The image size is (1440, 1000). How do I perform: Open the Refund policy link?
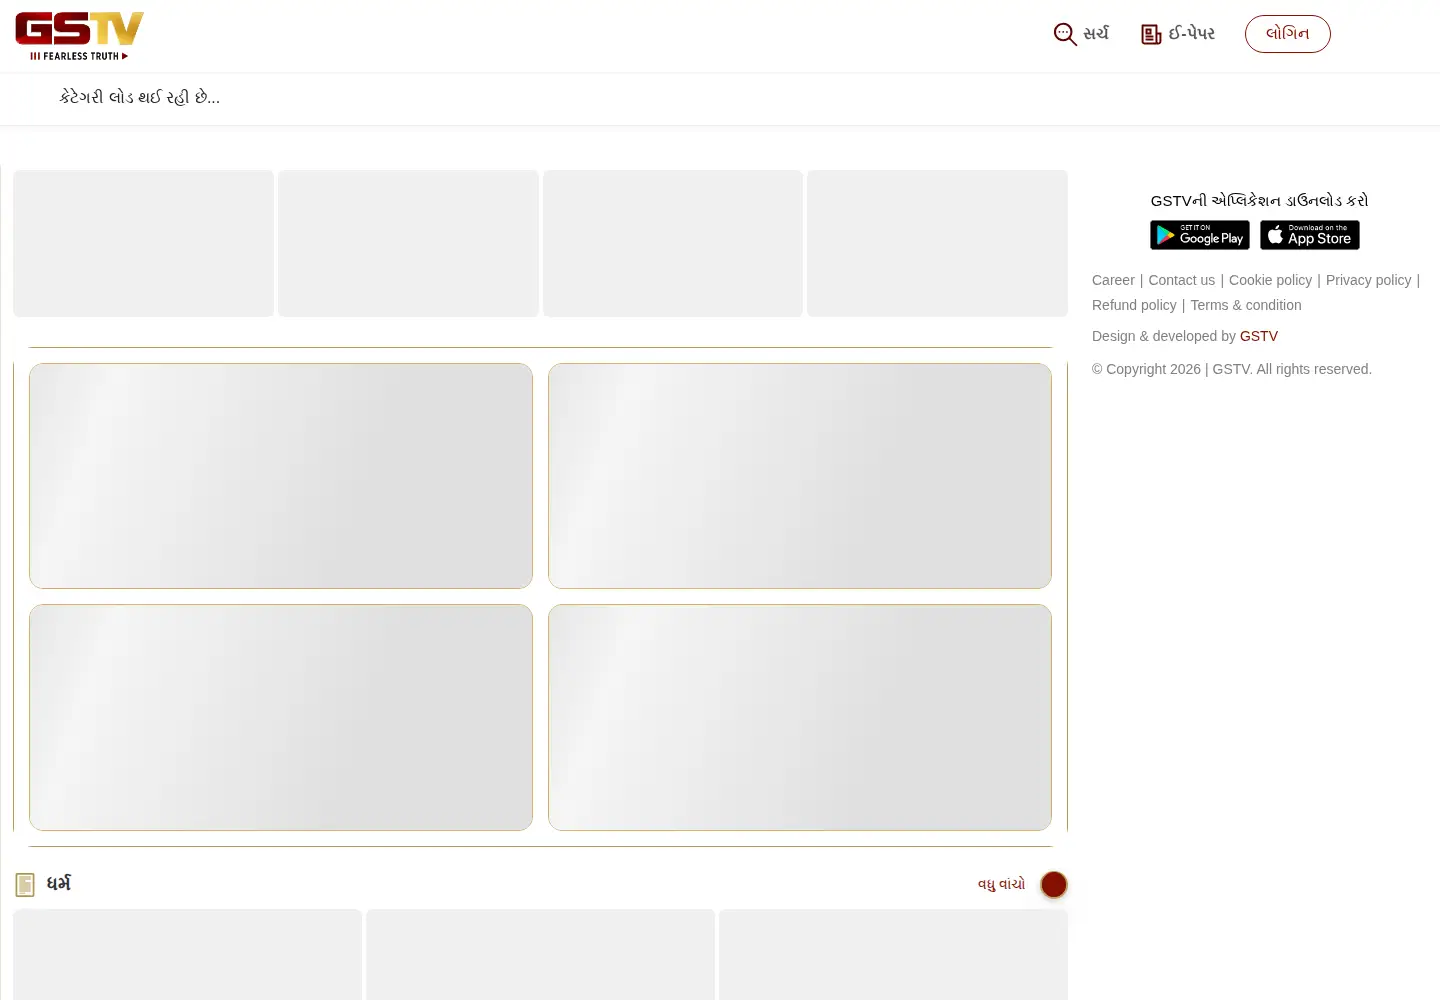(1134, 305)
